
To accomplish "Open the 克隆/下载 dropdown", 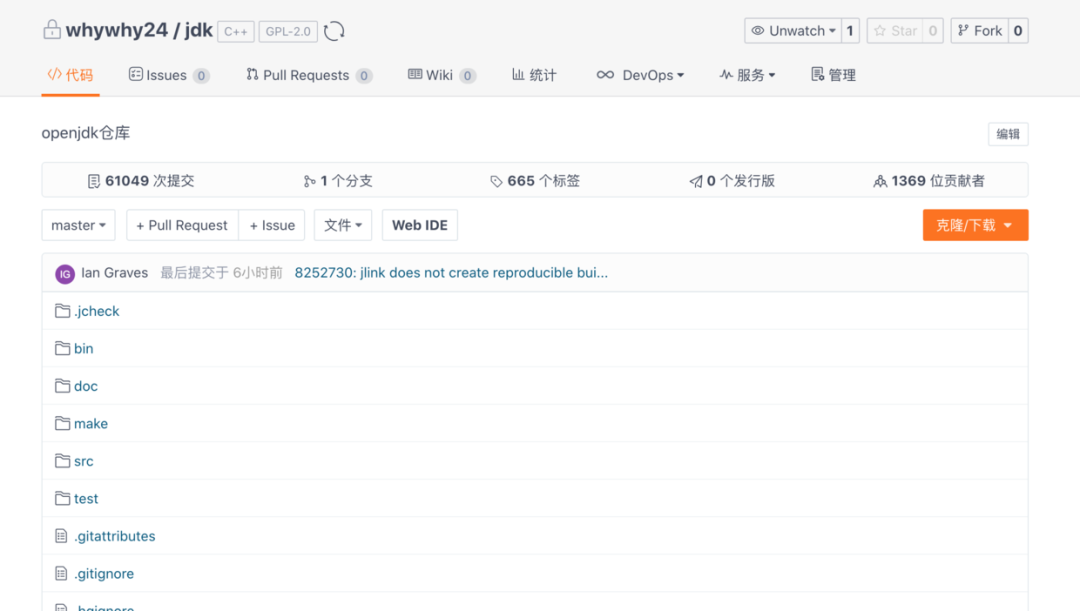I will [x=975, y=225].
